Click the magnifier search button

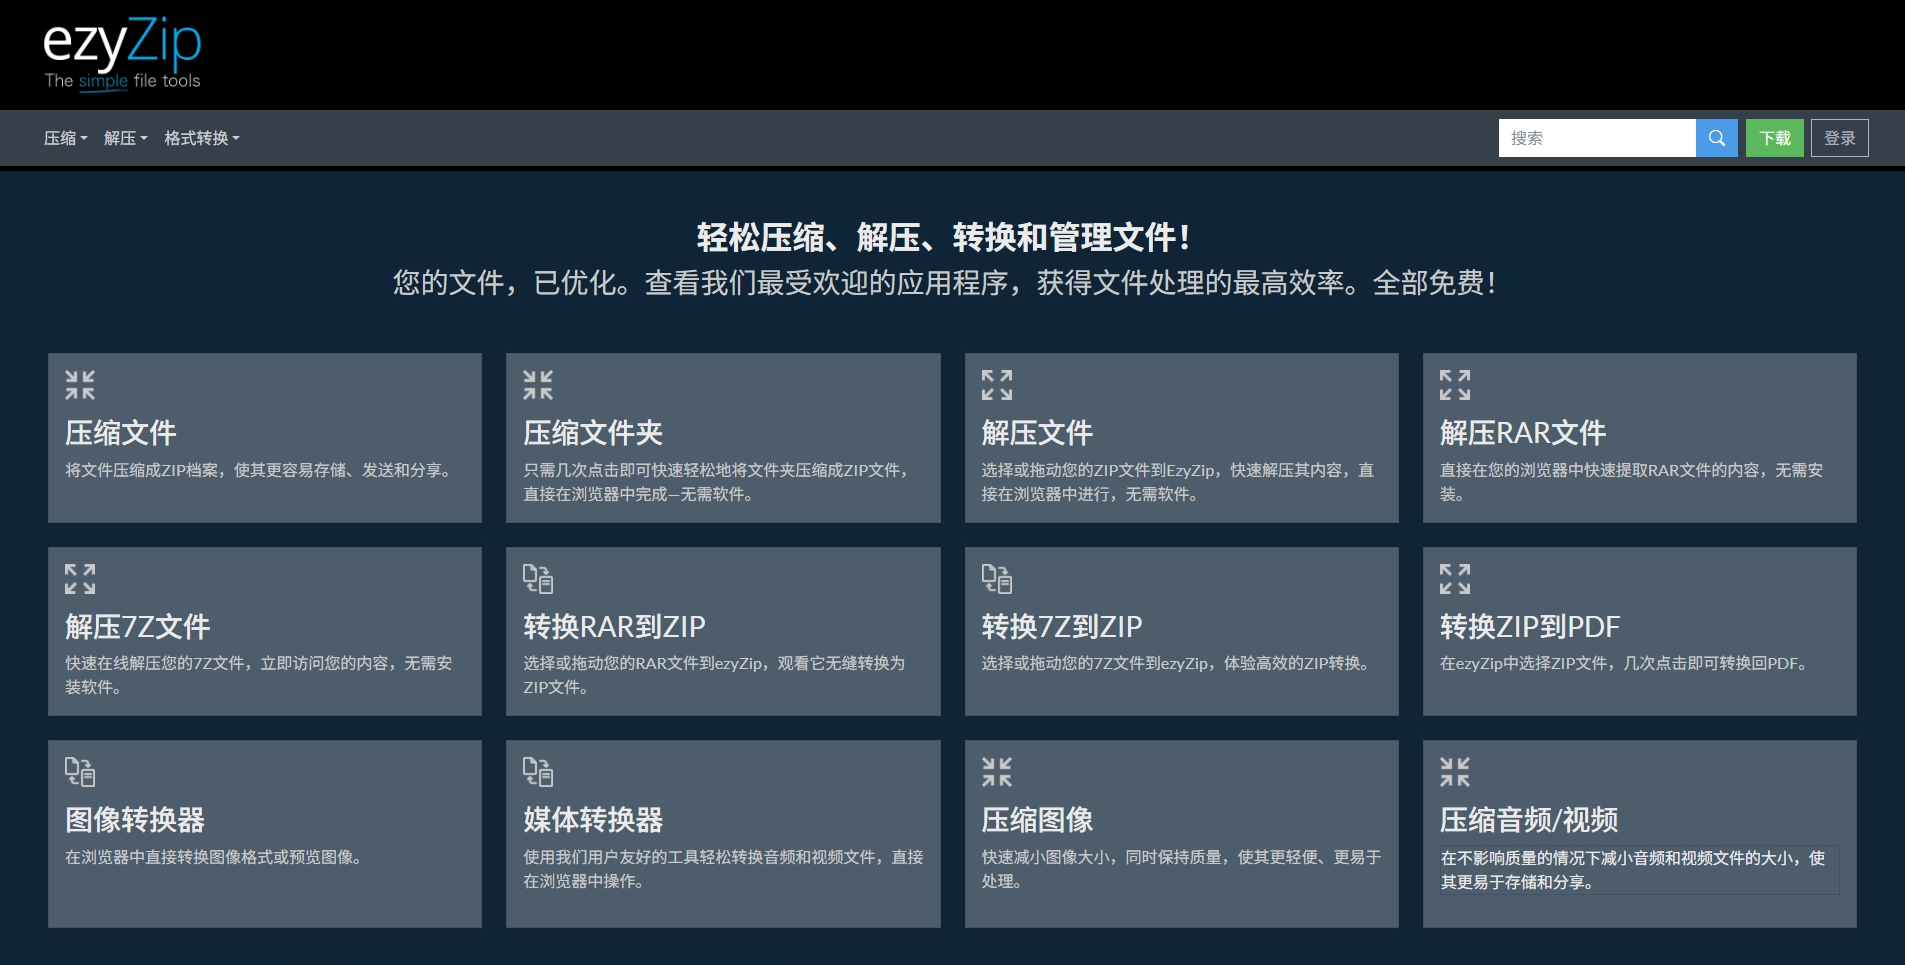(1716, 138)
